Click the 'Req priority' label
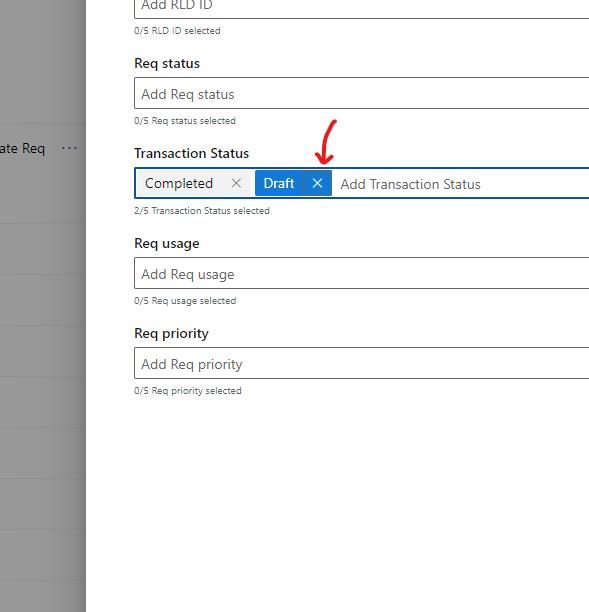Screen dimensions: 589x612 pyautogui.click(x=171, y=334)
